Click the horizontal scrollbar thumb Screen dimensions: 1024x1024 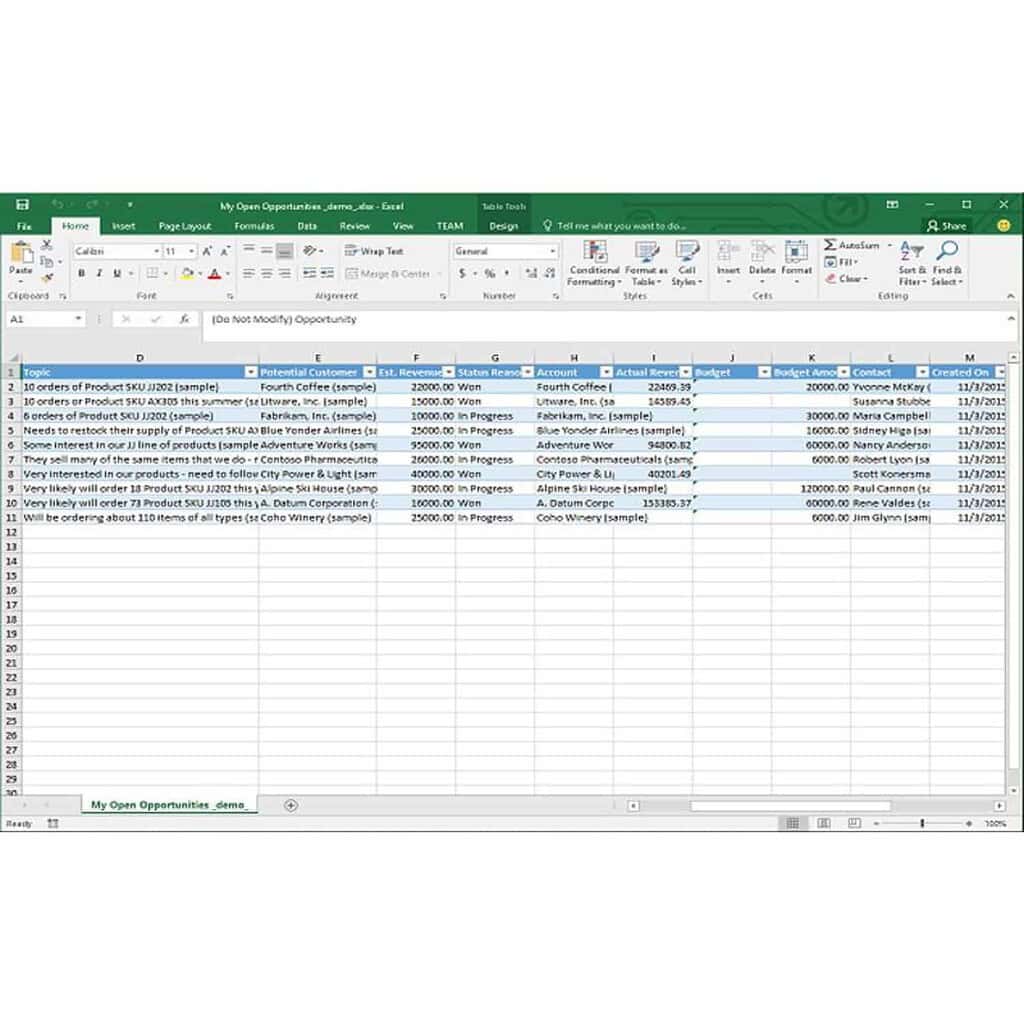pos(791,806)
